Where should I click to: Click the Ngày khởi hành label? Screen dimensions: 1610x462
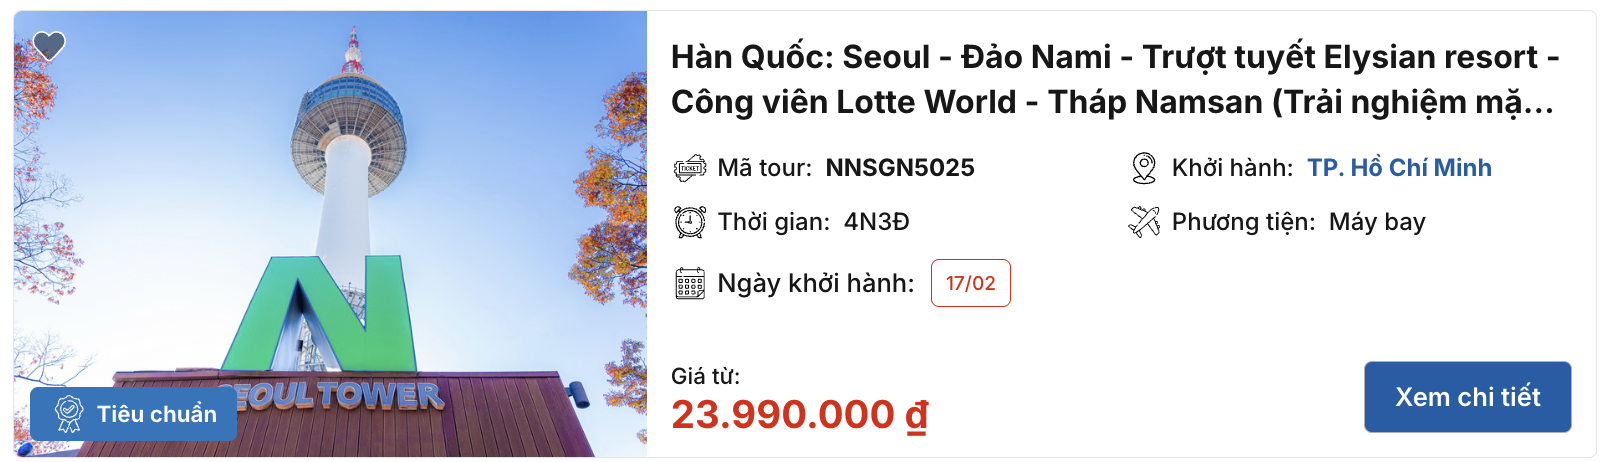[x=816, y=284]
